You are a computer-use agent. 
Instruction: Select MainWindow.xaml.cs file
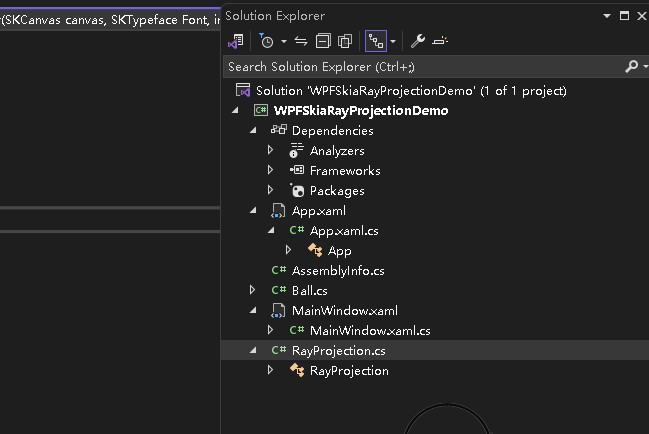[x=370, y=331]
